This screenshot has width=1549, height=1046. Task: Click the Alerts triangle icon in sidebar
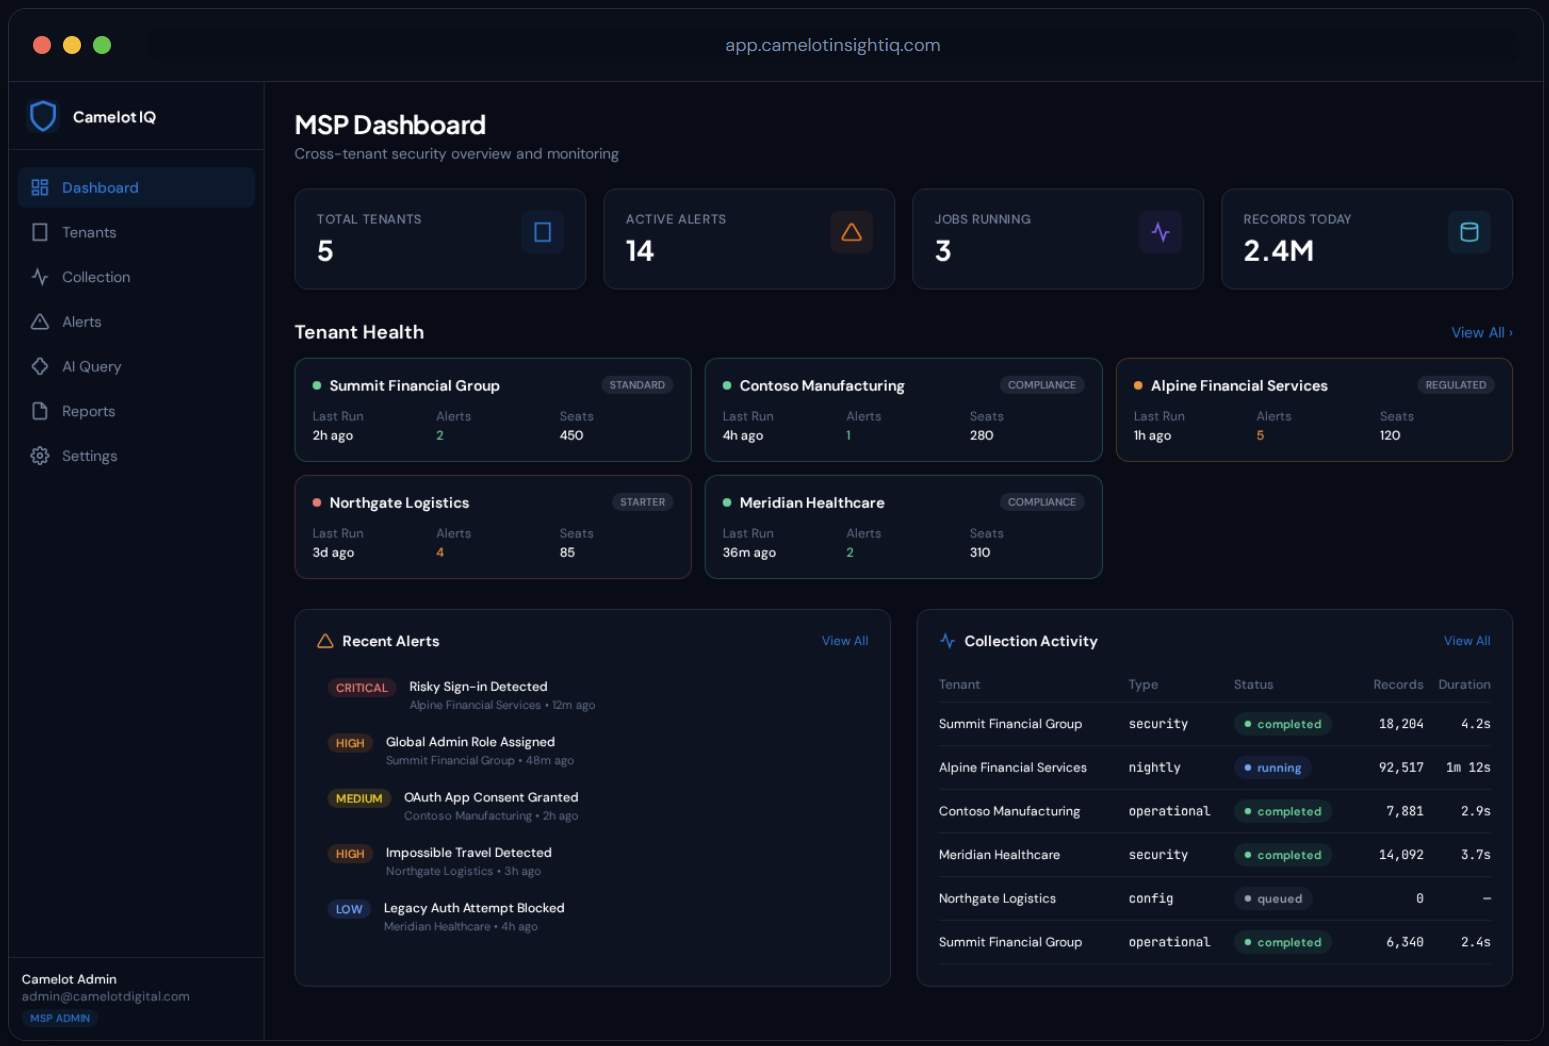40,321
